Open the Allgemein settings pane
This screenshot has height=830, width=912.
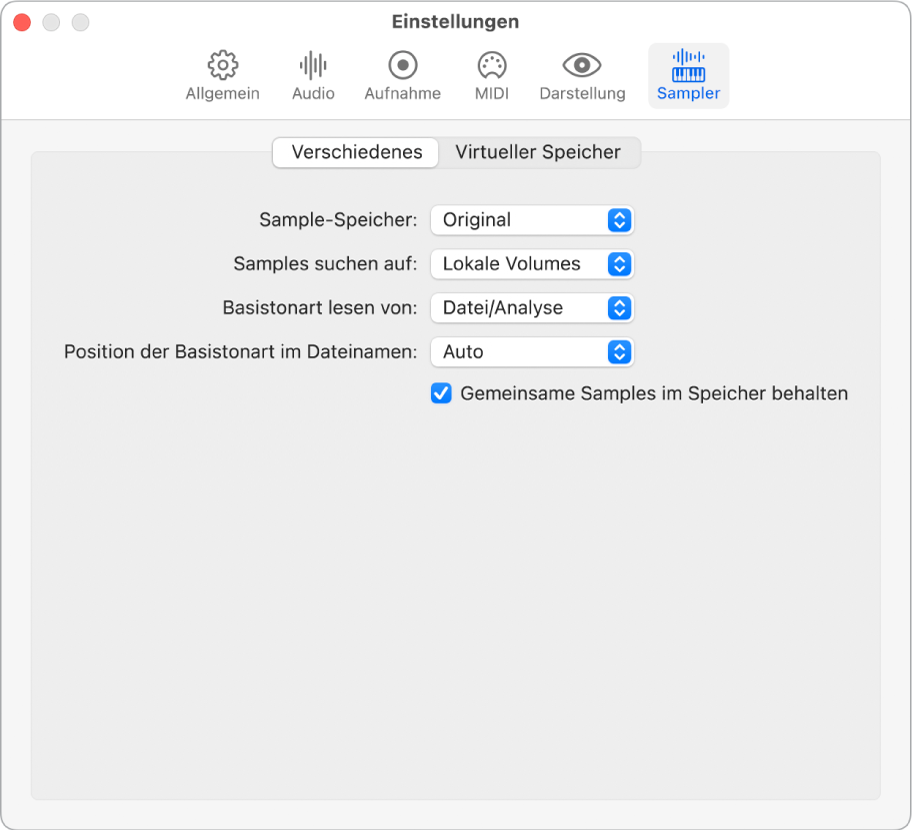click(221, 75)
